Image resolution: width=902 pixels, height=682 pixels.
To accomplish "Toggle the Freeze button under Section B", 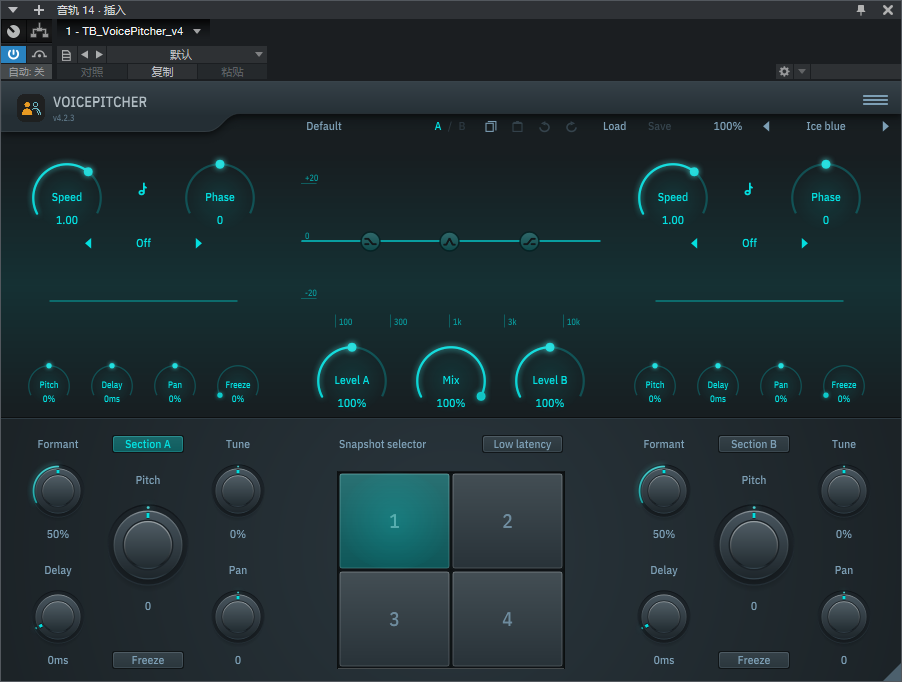I will coord(754,660).
